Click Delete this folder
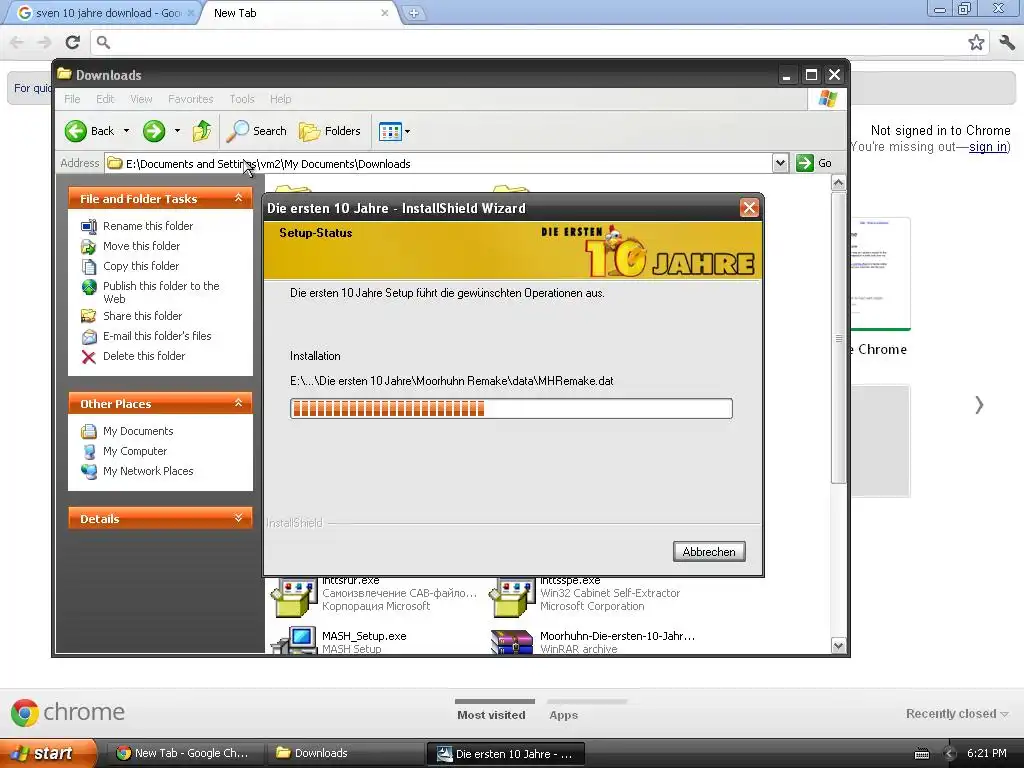This screenshot has height=768, width=1024. tap(144, 357)
